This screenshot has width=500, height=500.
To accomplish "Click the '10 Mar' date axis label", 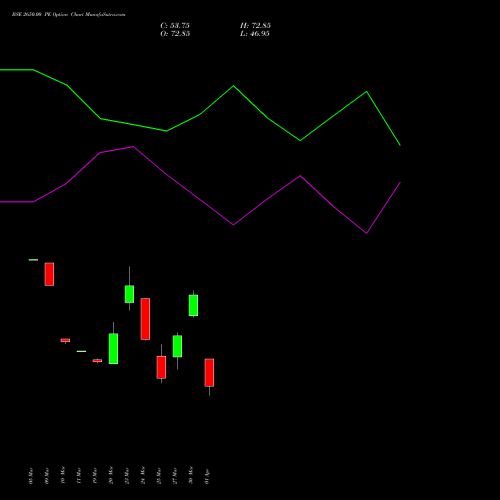I will [x=63, y=475].
